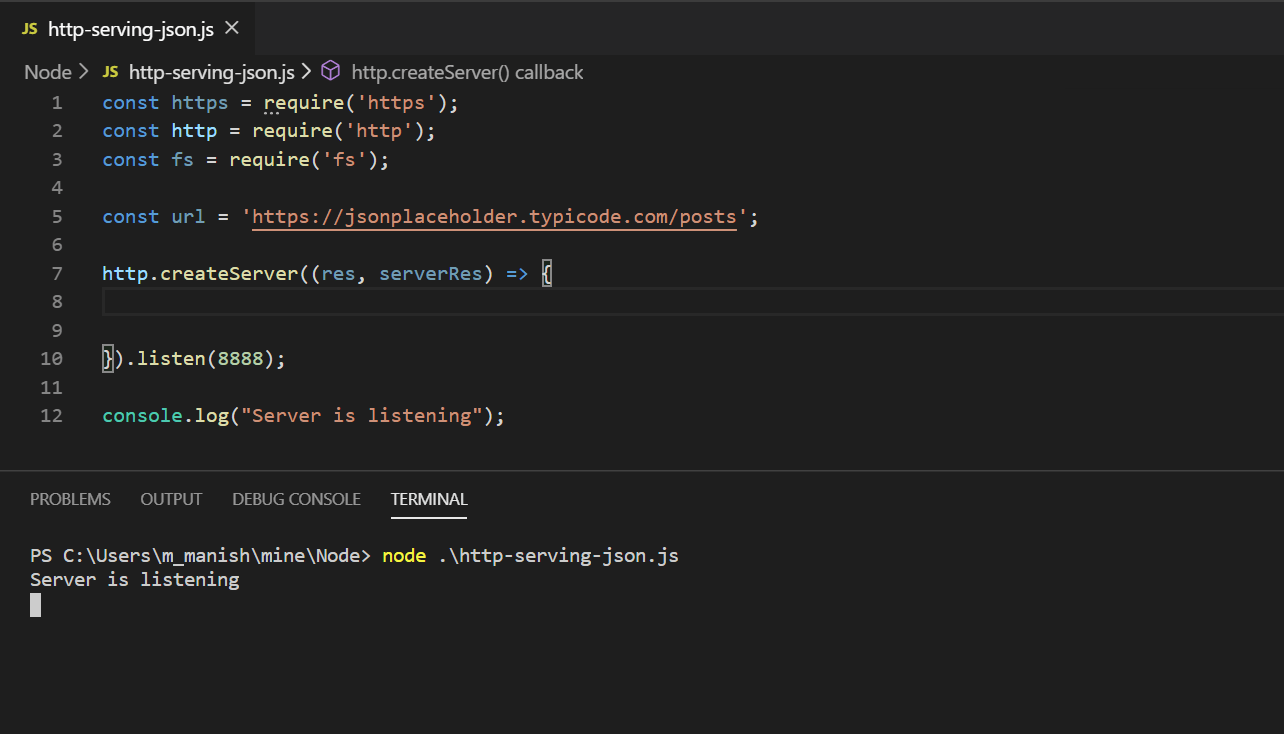Click line number 12 in the gutter

coord(51,415)
